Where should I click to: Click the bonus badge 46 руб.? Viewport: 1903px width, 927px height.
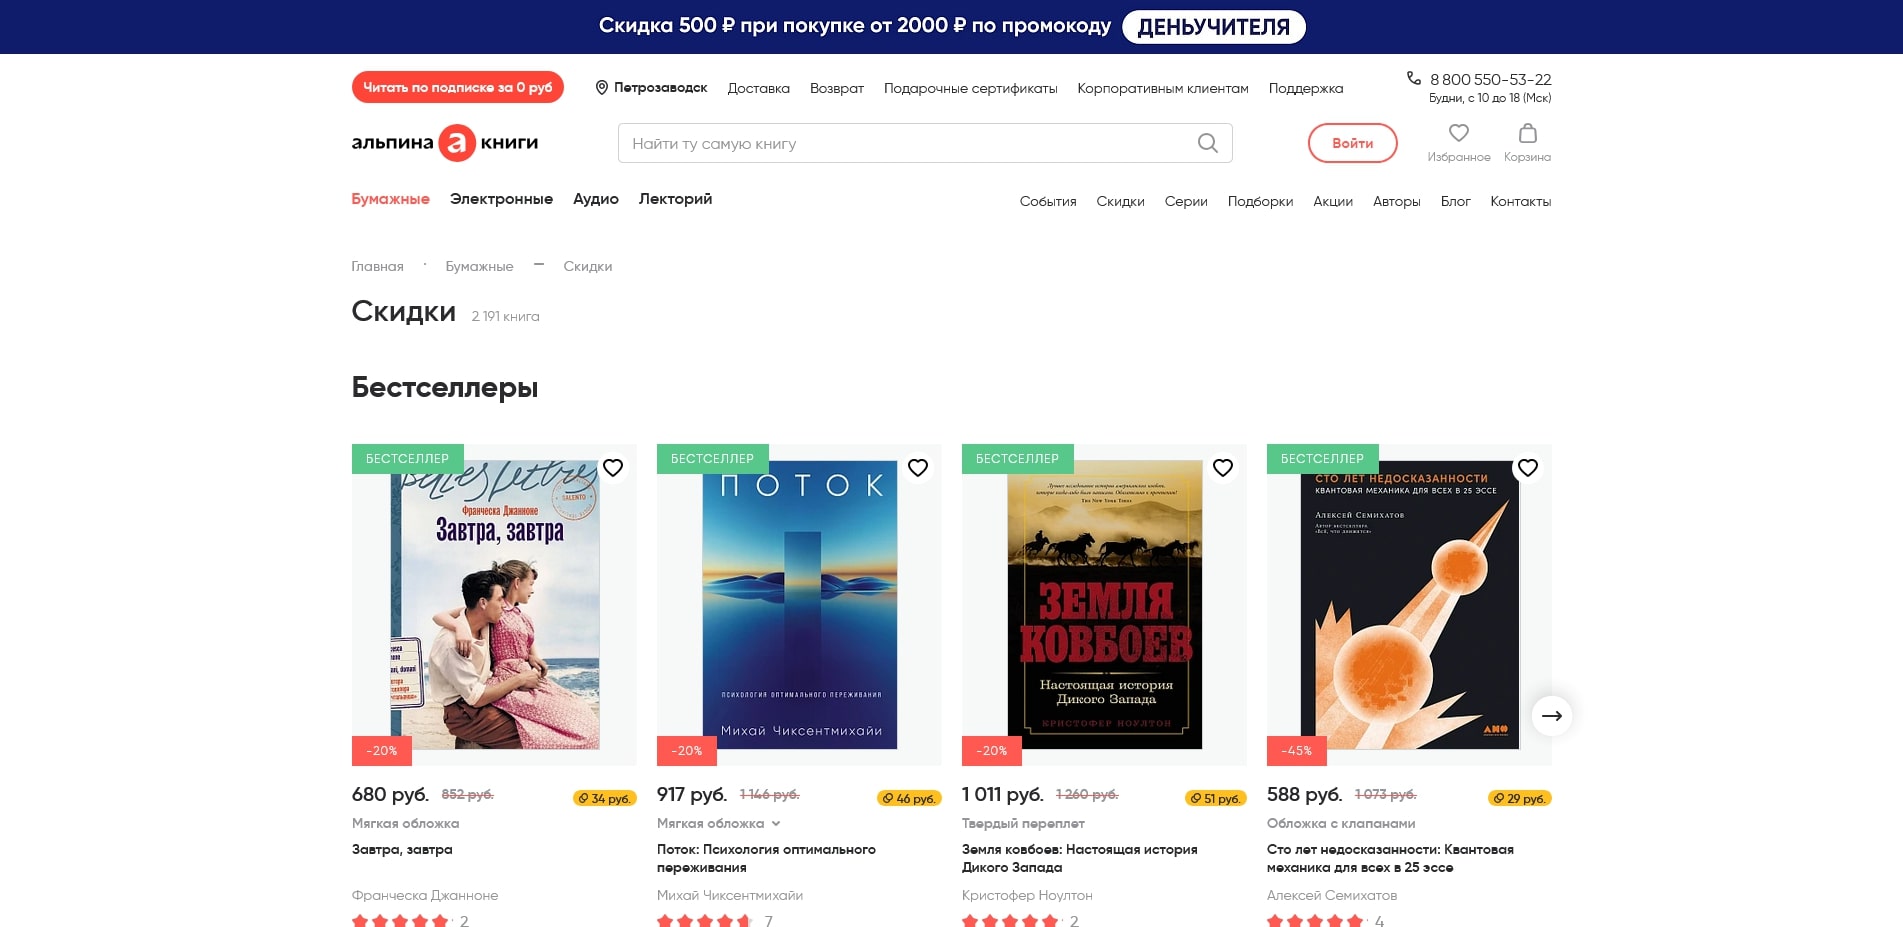pos(909,798)
